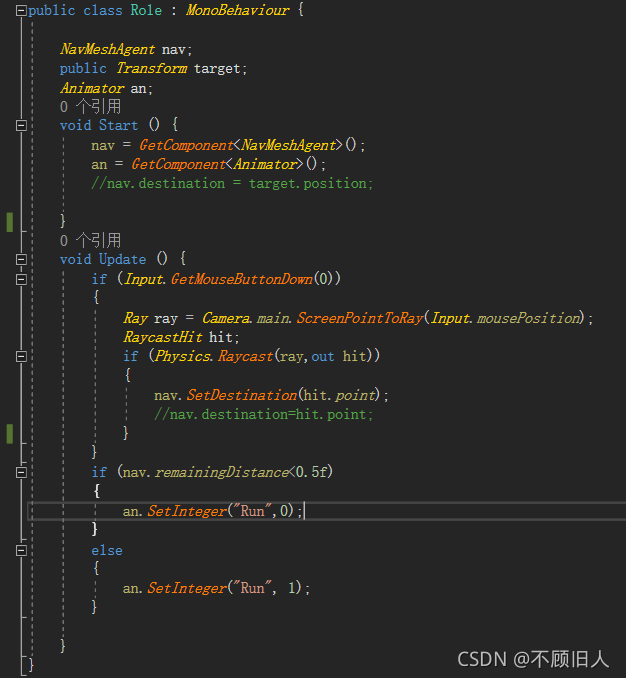Click nav.remainingDistance<0.5f condition

pyautogui.click(x=225, y=472)
